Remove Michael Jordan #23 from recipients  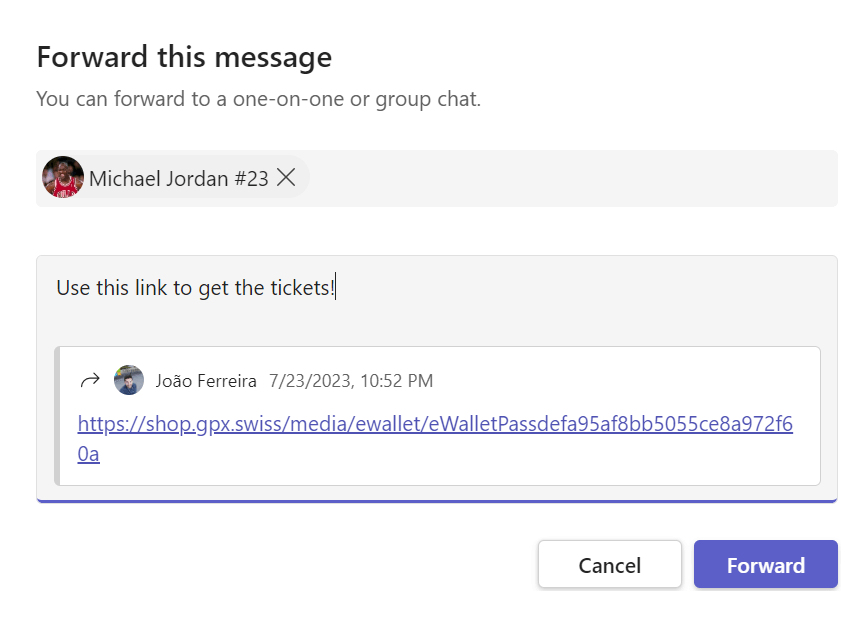click(286, 177)
